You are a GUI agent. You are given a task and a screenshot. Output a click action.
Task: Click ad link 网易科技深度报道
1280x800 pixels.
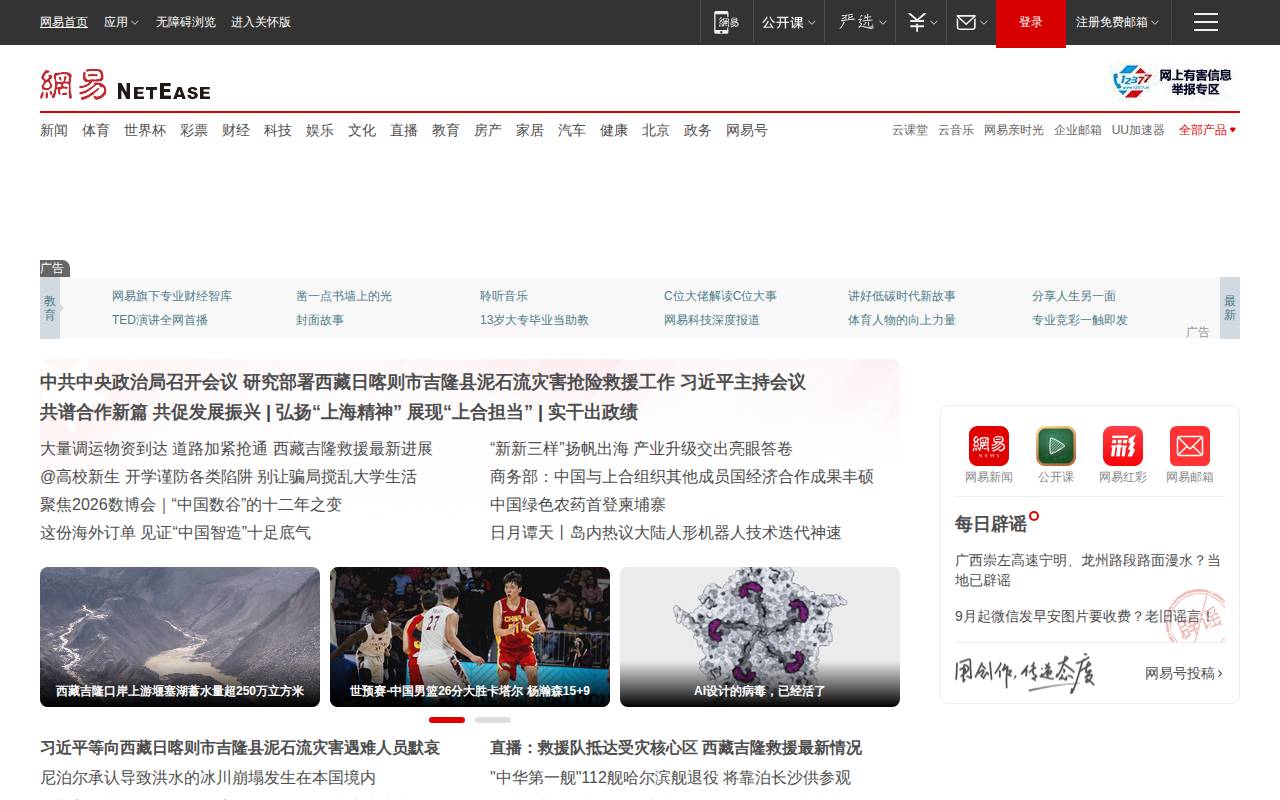(712, 320)
